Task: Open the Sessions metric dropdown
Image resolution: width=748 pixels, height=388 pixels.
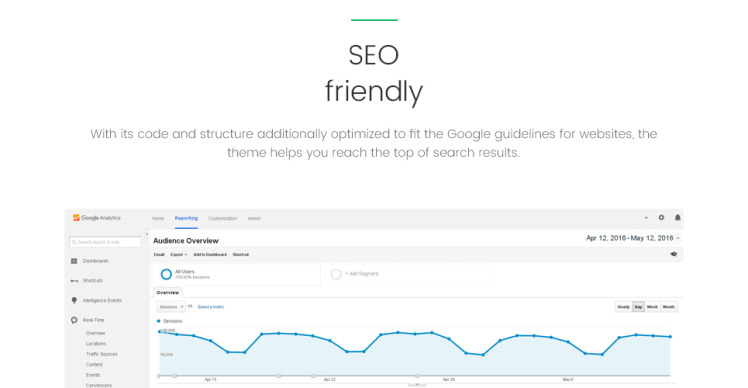Action: [x=171, y=307]
